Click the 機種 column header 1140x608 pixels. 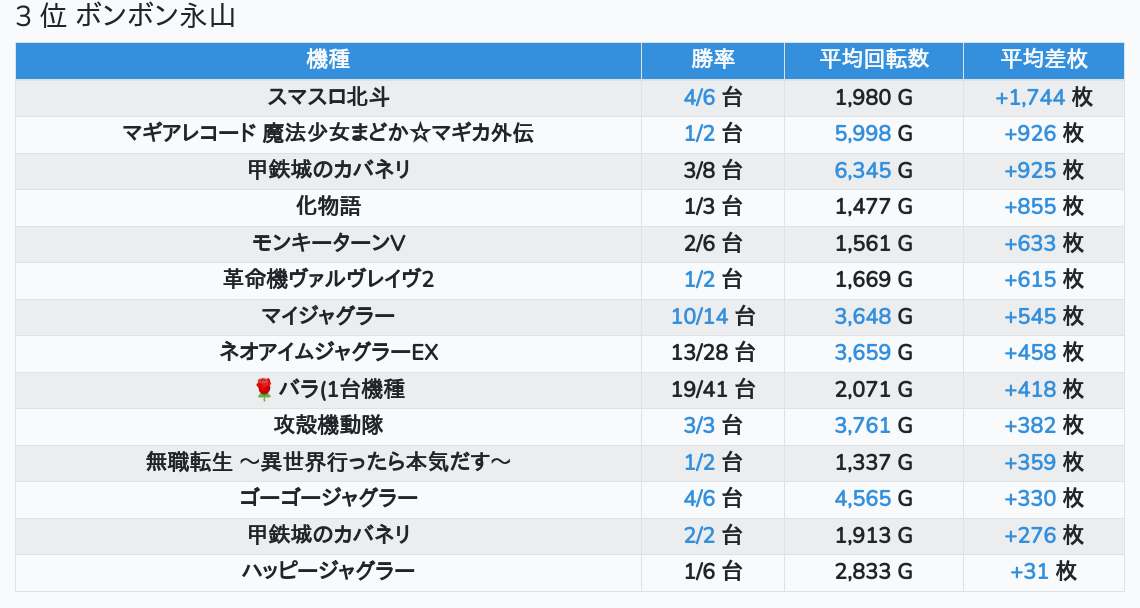(328, 59)
